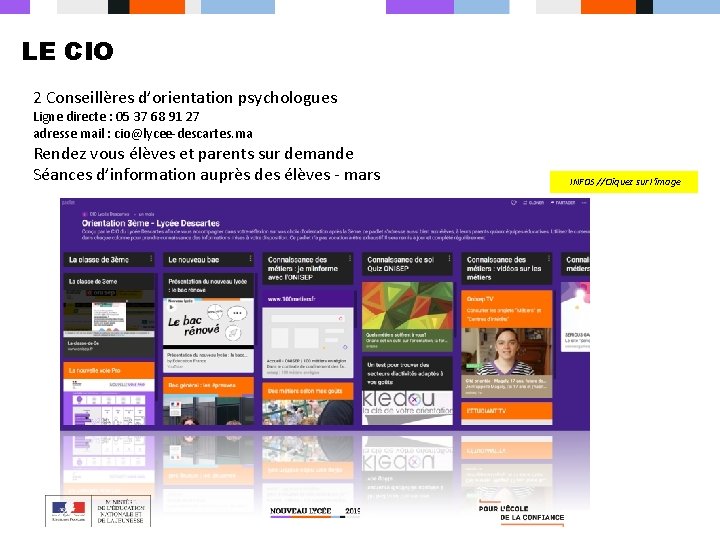Open options menu of 'Quiz ONISEP' column
The image size is (720, 540).
tap(449, 259)
